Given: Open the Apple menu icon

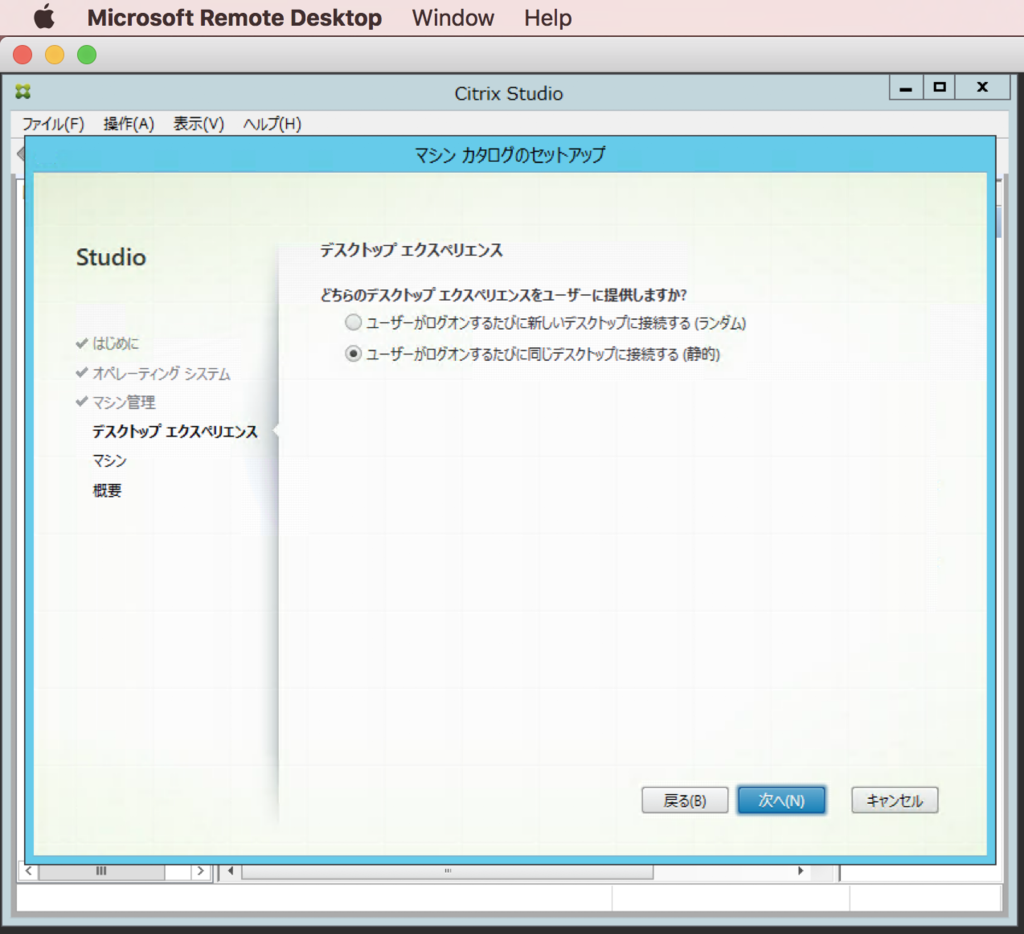Looking at the screenshot, I should tap(44, 17).
